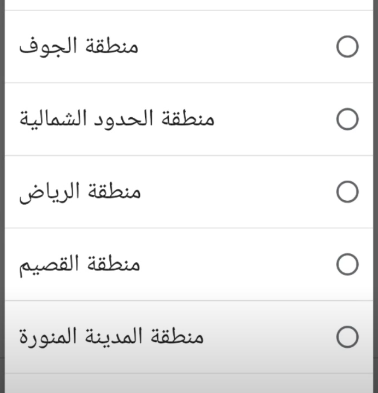This screenshot has width=378, height=393.
Task: Select the منطقة الرياض radio button
Action: (x=347, y=192)
